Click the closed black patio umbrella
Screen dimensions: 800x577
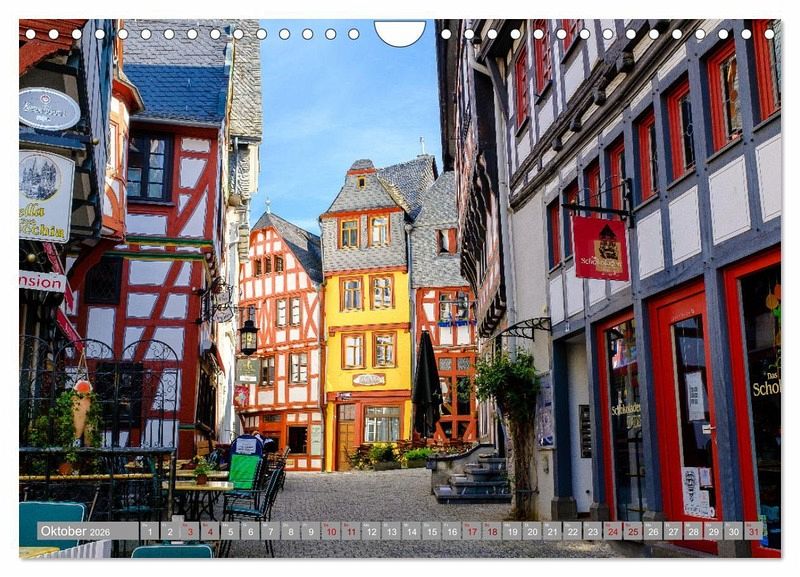426,385
